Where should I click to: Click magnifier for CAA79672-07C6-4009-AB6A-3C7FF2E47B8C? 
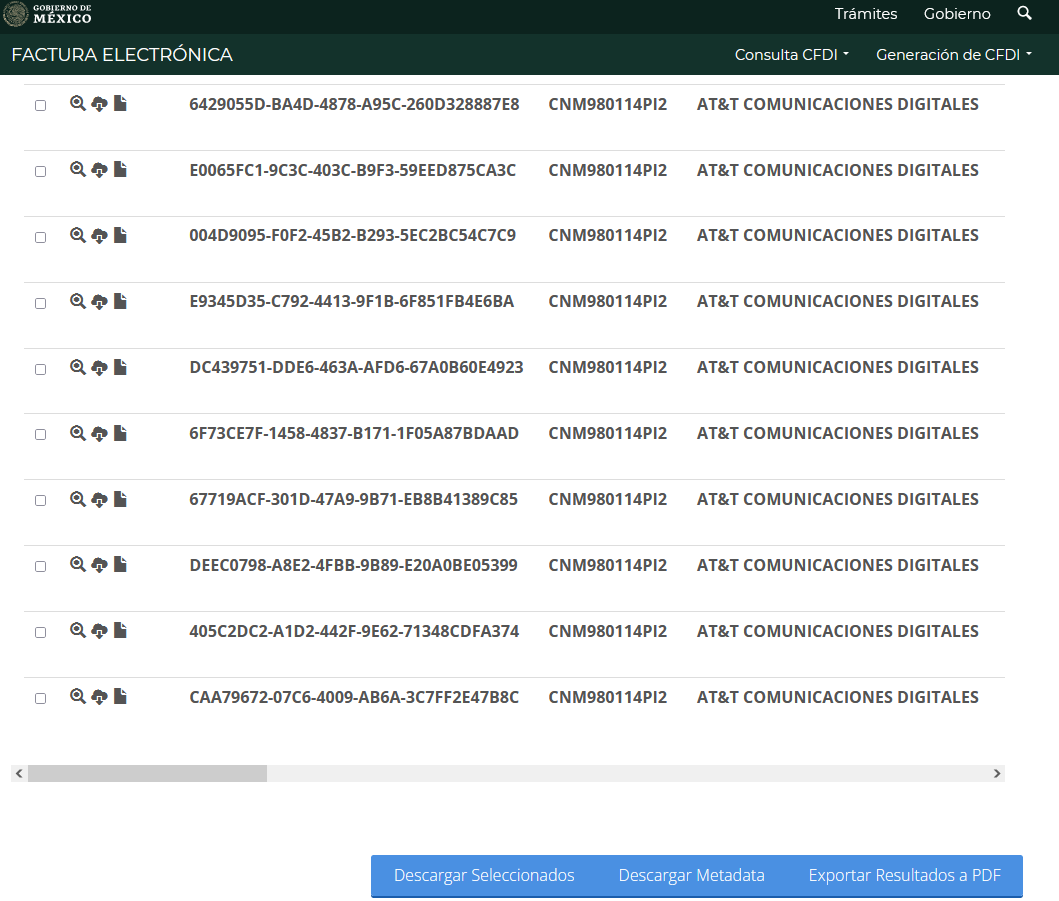tap(78, 697)
